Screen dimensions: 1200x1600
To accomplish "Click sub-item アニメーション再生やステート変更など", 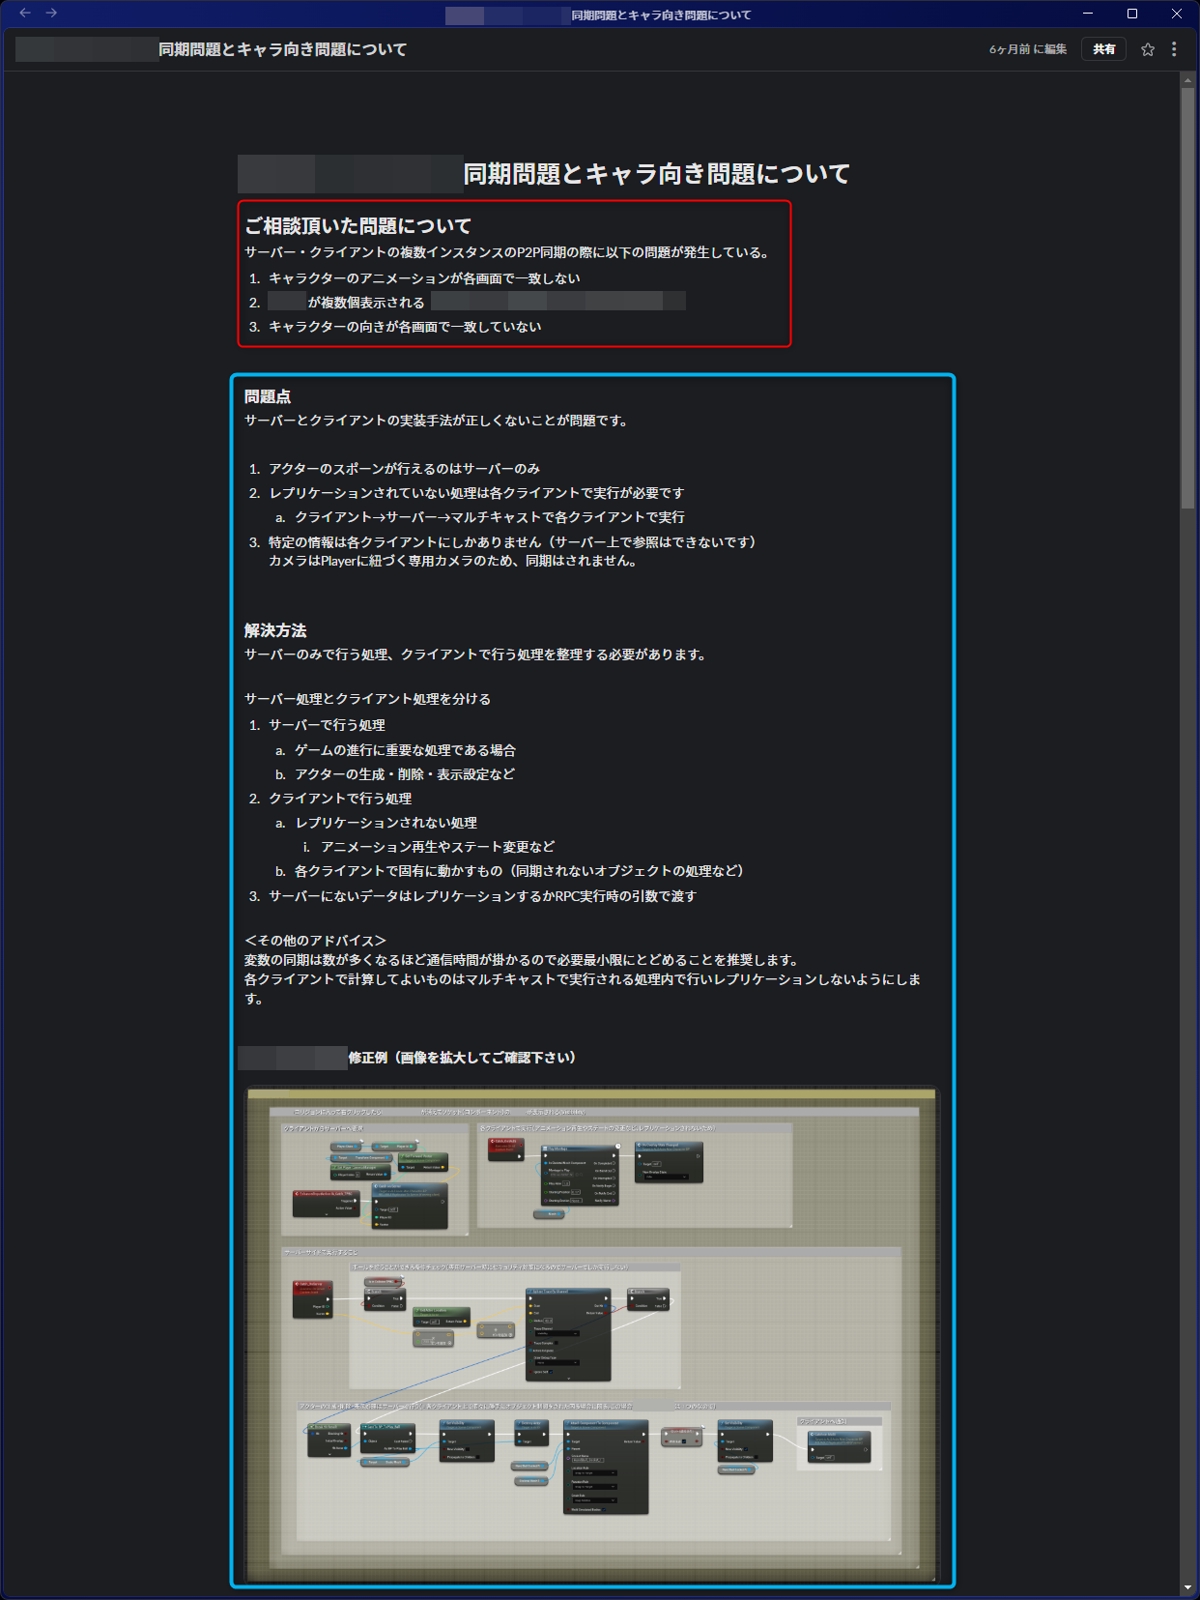I will (438, 847).
